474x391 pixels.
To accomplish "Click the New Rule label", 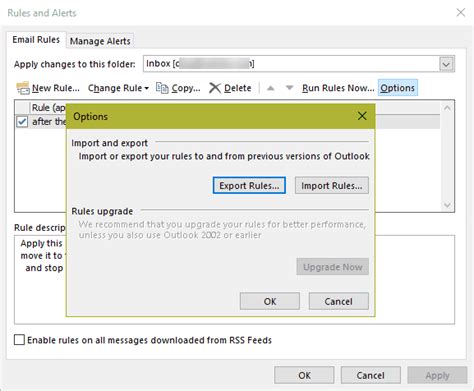I will (x=56, y=88).
